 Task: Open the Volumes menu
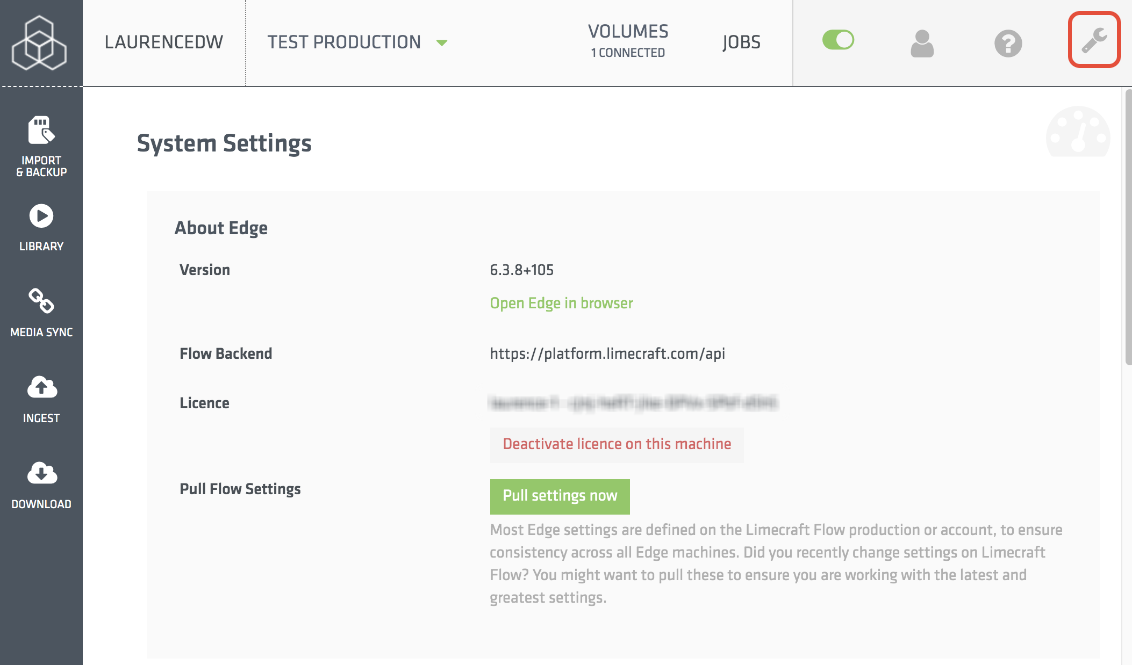(x=628, y=41)
